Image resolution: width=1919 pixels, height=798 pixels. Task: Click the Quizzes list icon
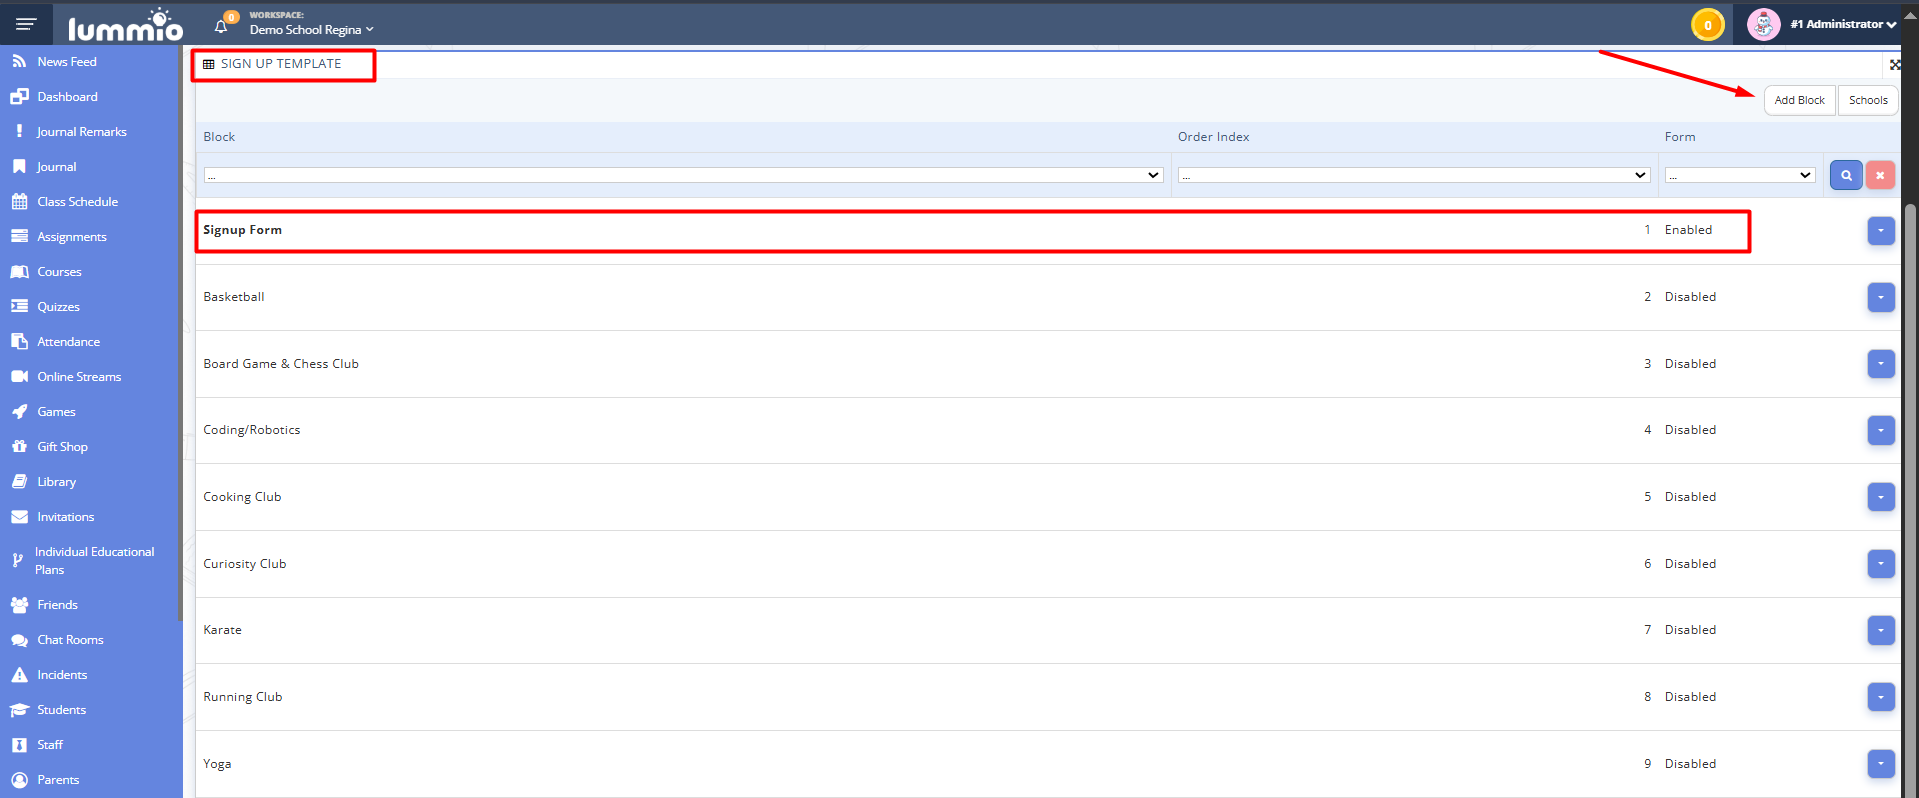click(19, 307)
